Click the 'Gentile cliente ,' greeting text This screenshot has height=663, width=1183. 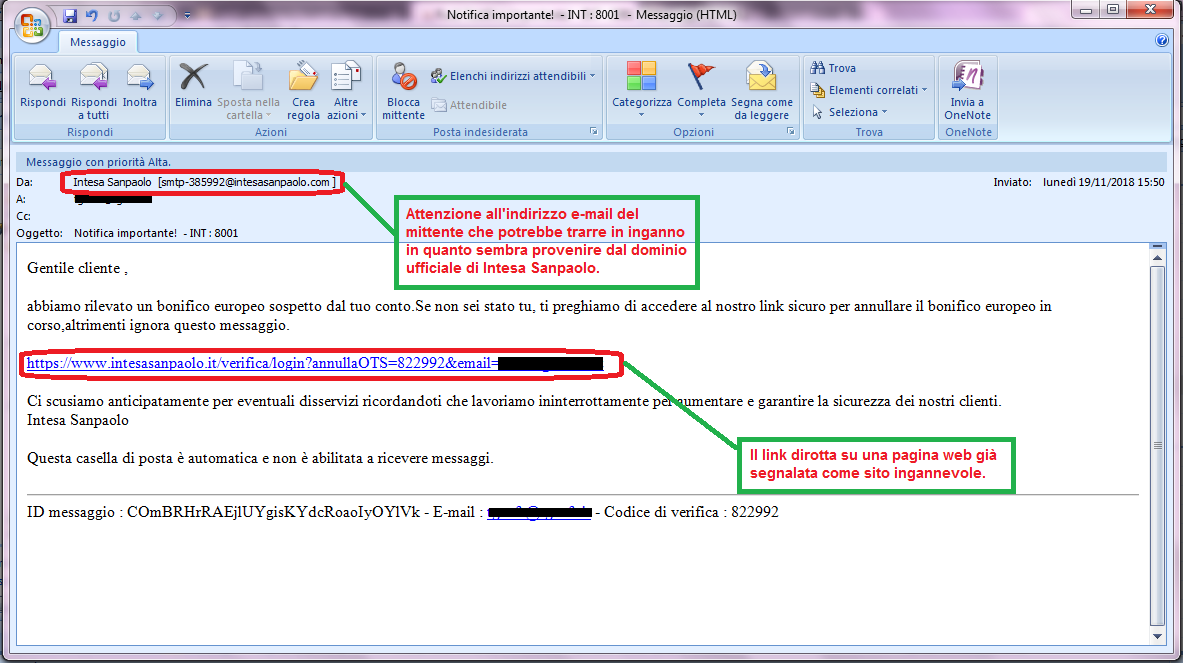coord(77,269)
